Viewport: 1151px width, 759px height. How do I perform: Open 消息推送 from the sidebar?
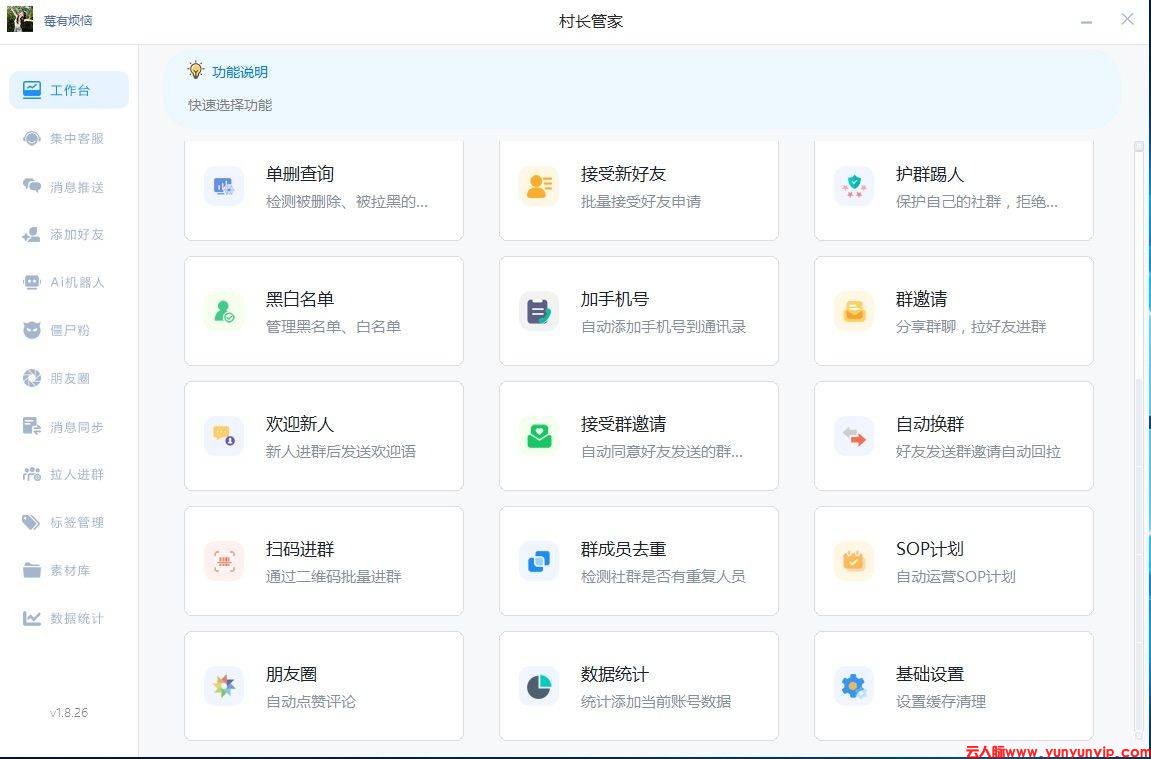click(x=69, y=186)
